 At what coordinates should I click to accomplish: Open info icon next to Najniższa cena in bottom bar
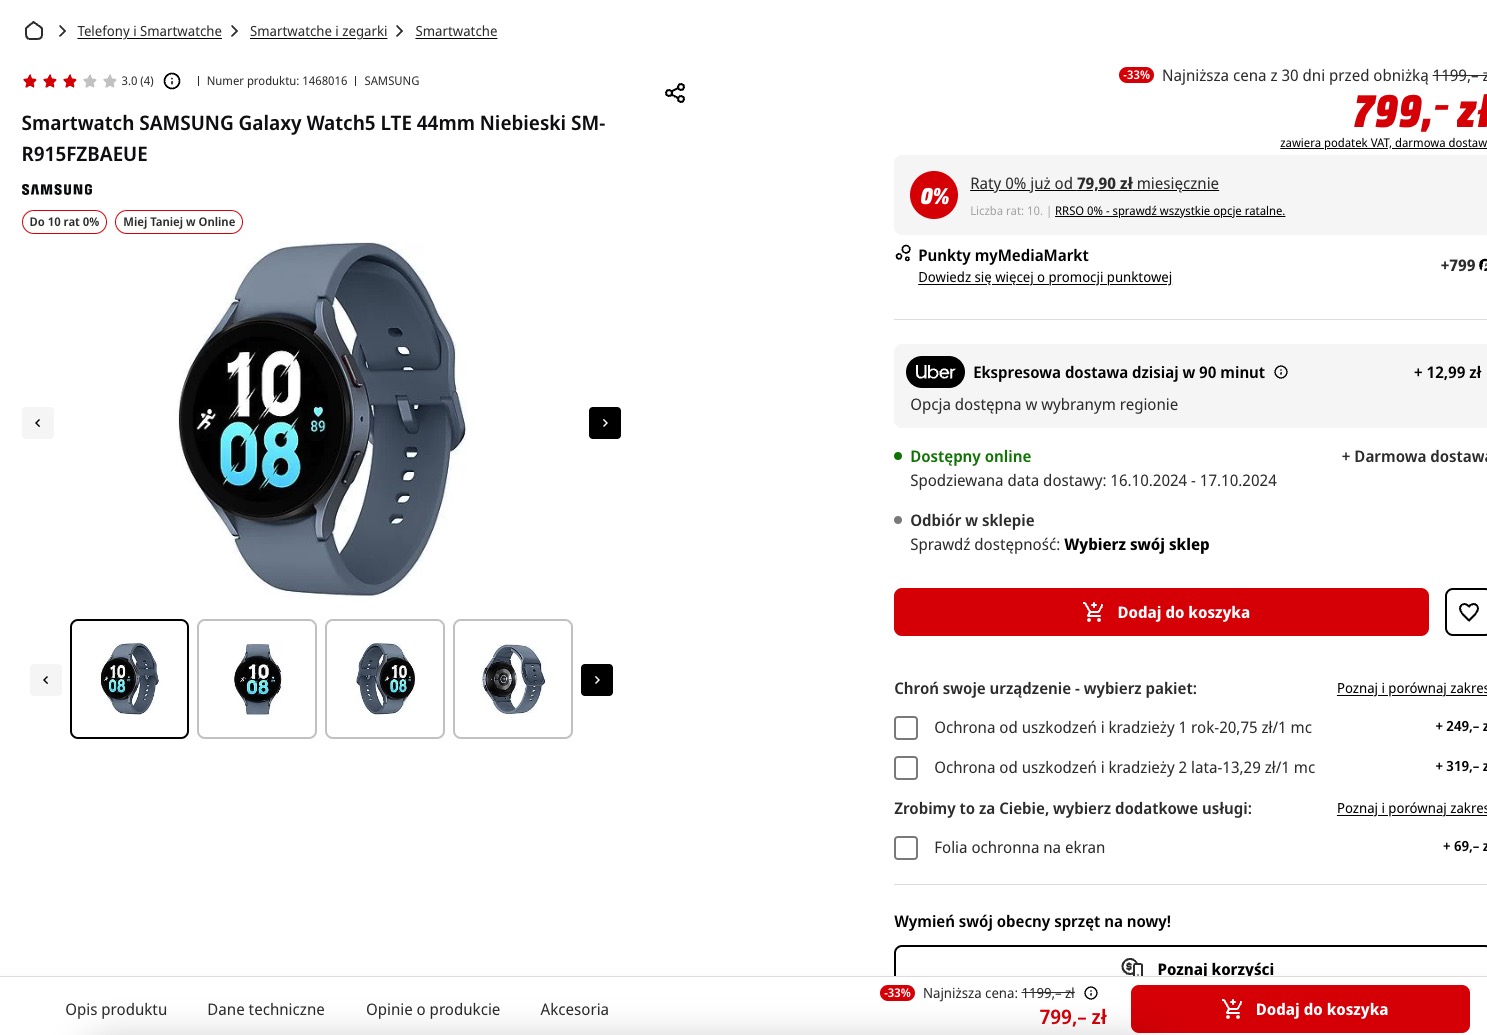(1091, 993)
